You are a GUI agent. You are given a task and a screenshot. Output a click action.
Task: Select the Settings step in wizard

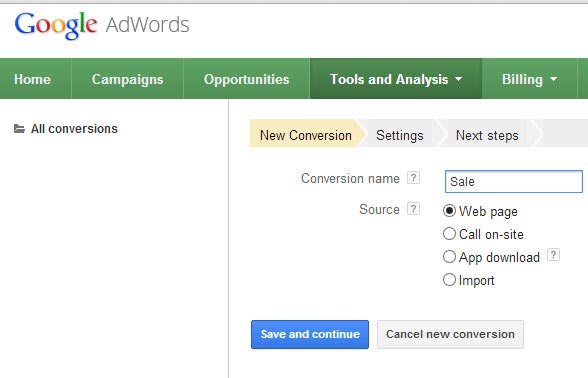[400, 135]
